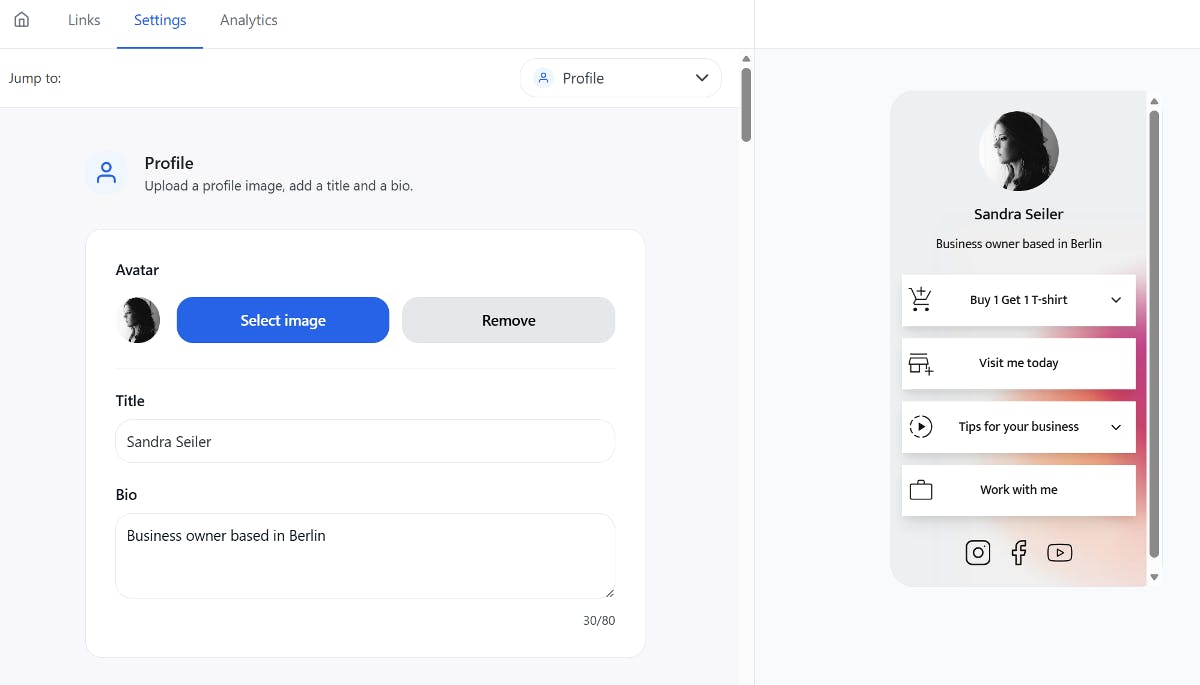1200x685 pixels.
Task: Open the Instagram icon in the preview
Action: pos(977,551)
